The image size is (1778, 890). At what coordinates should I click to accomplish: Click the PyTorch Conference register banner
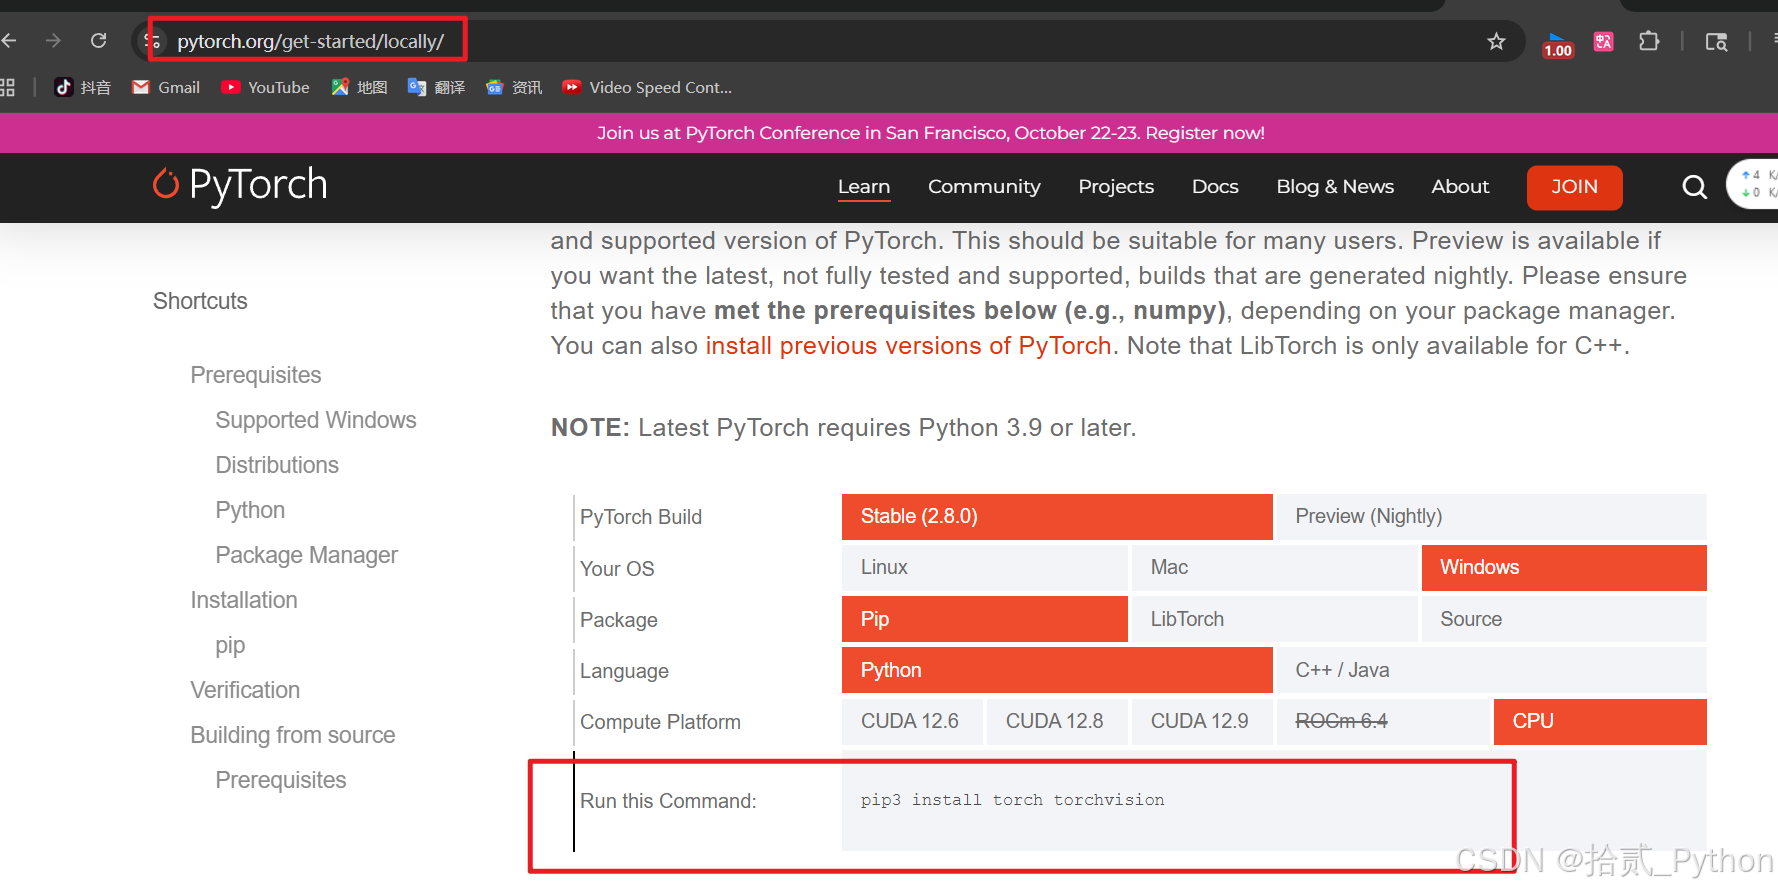click(x=930, y=133)
